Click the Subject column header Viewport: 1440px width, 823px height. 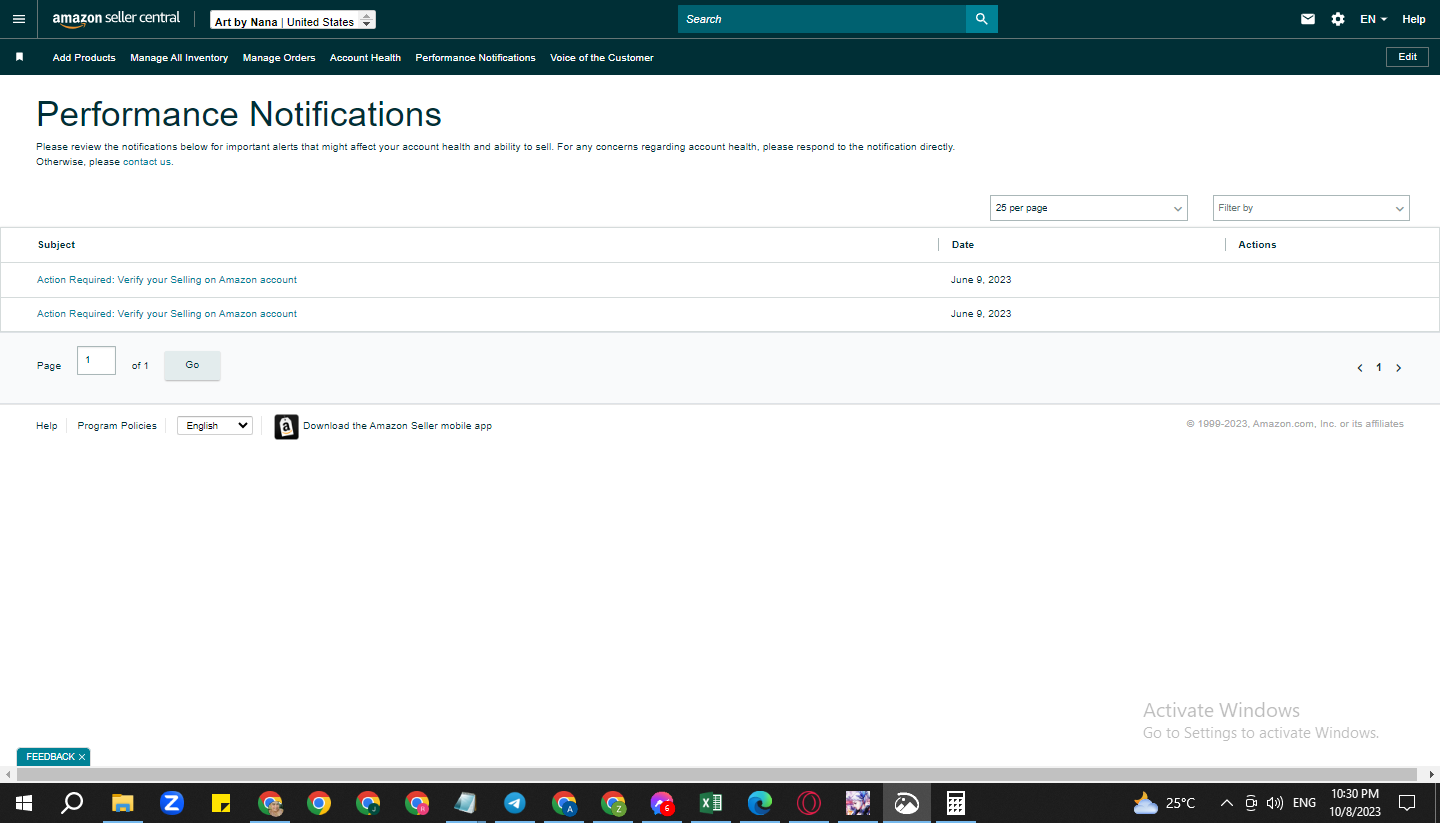[57, 245]
